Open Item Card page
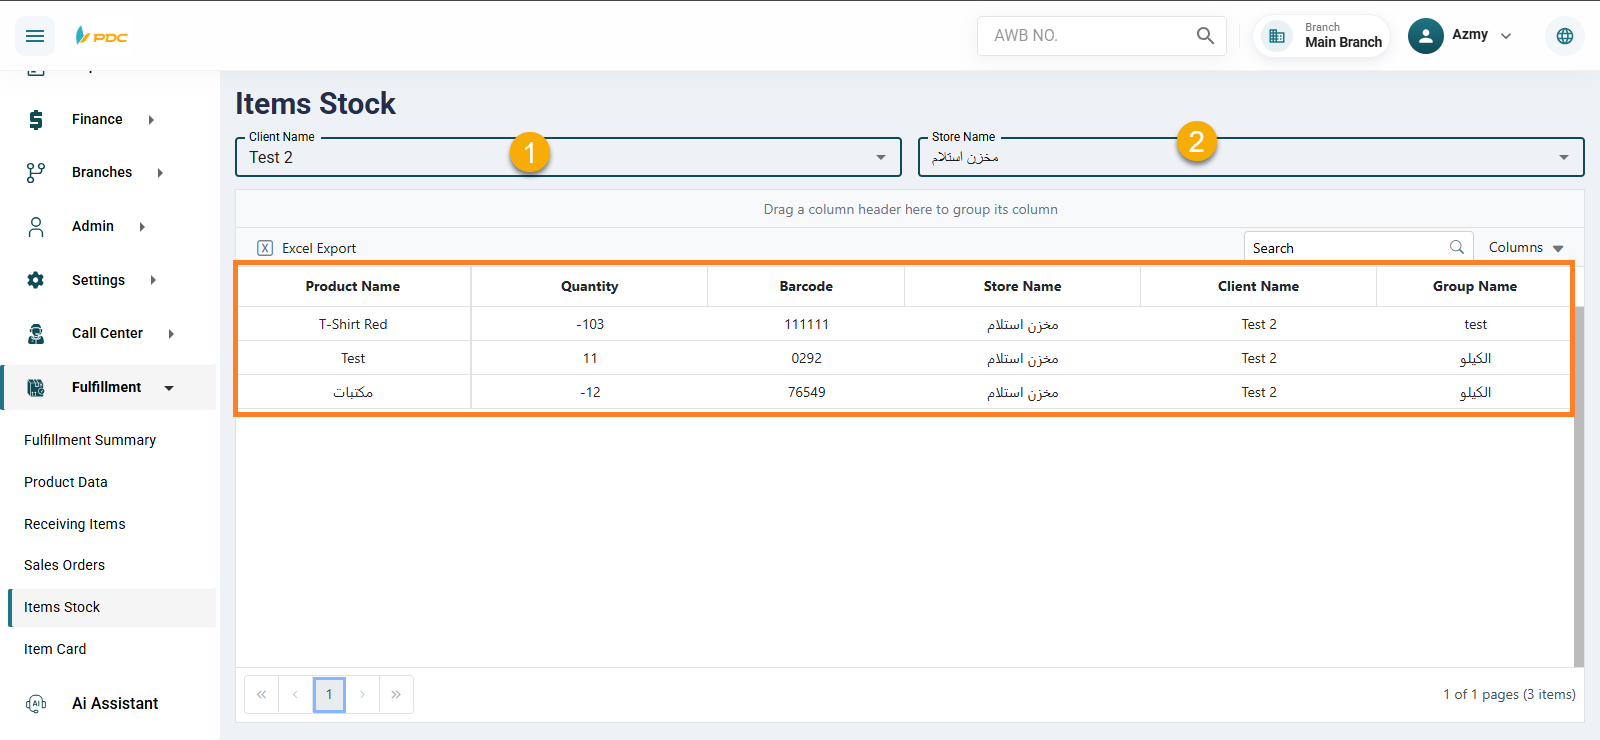The height and width of the screenshot is (740, 1600). pyautogui.click(x=55, y=649)
